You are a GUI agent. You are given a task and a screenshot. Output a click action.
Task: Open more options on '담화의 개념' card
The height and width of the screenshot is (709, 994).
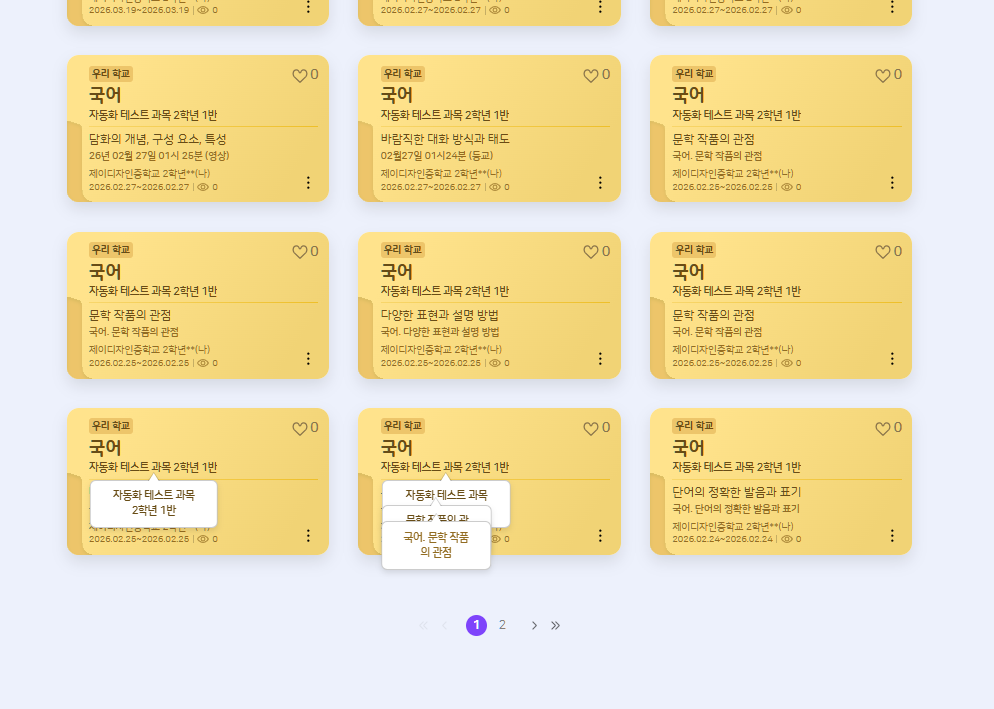click(x=309, y=183)
